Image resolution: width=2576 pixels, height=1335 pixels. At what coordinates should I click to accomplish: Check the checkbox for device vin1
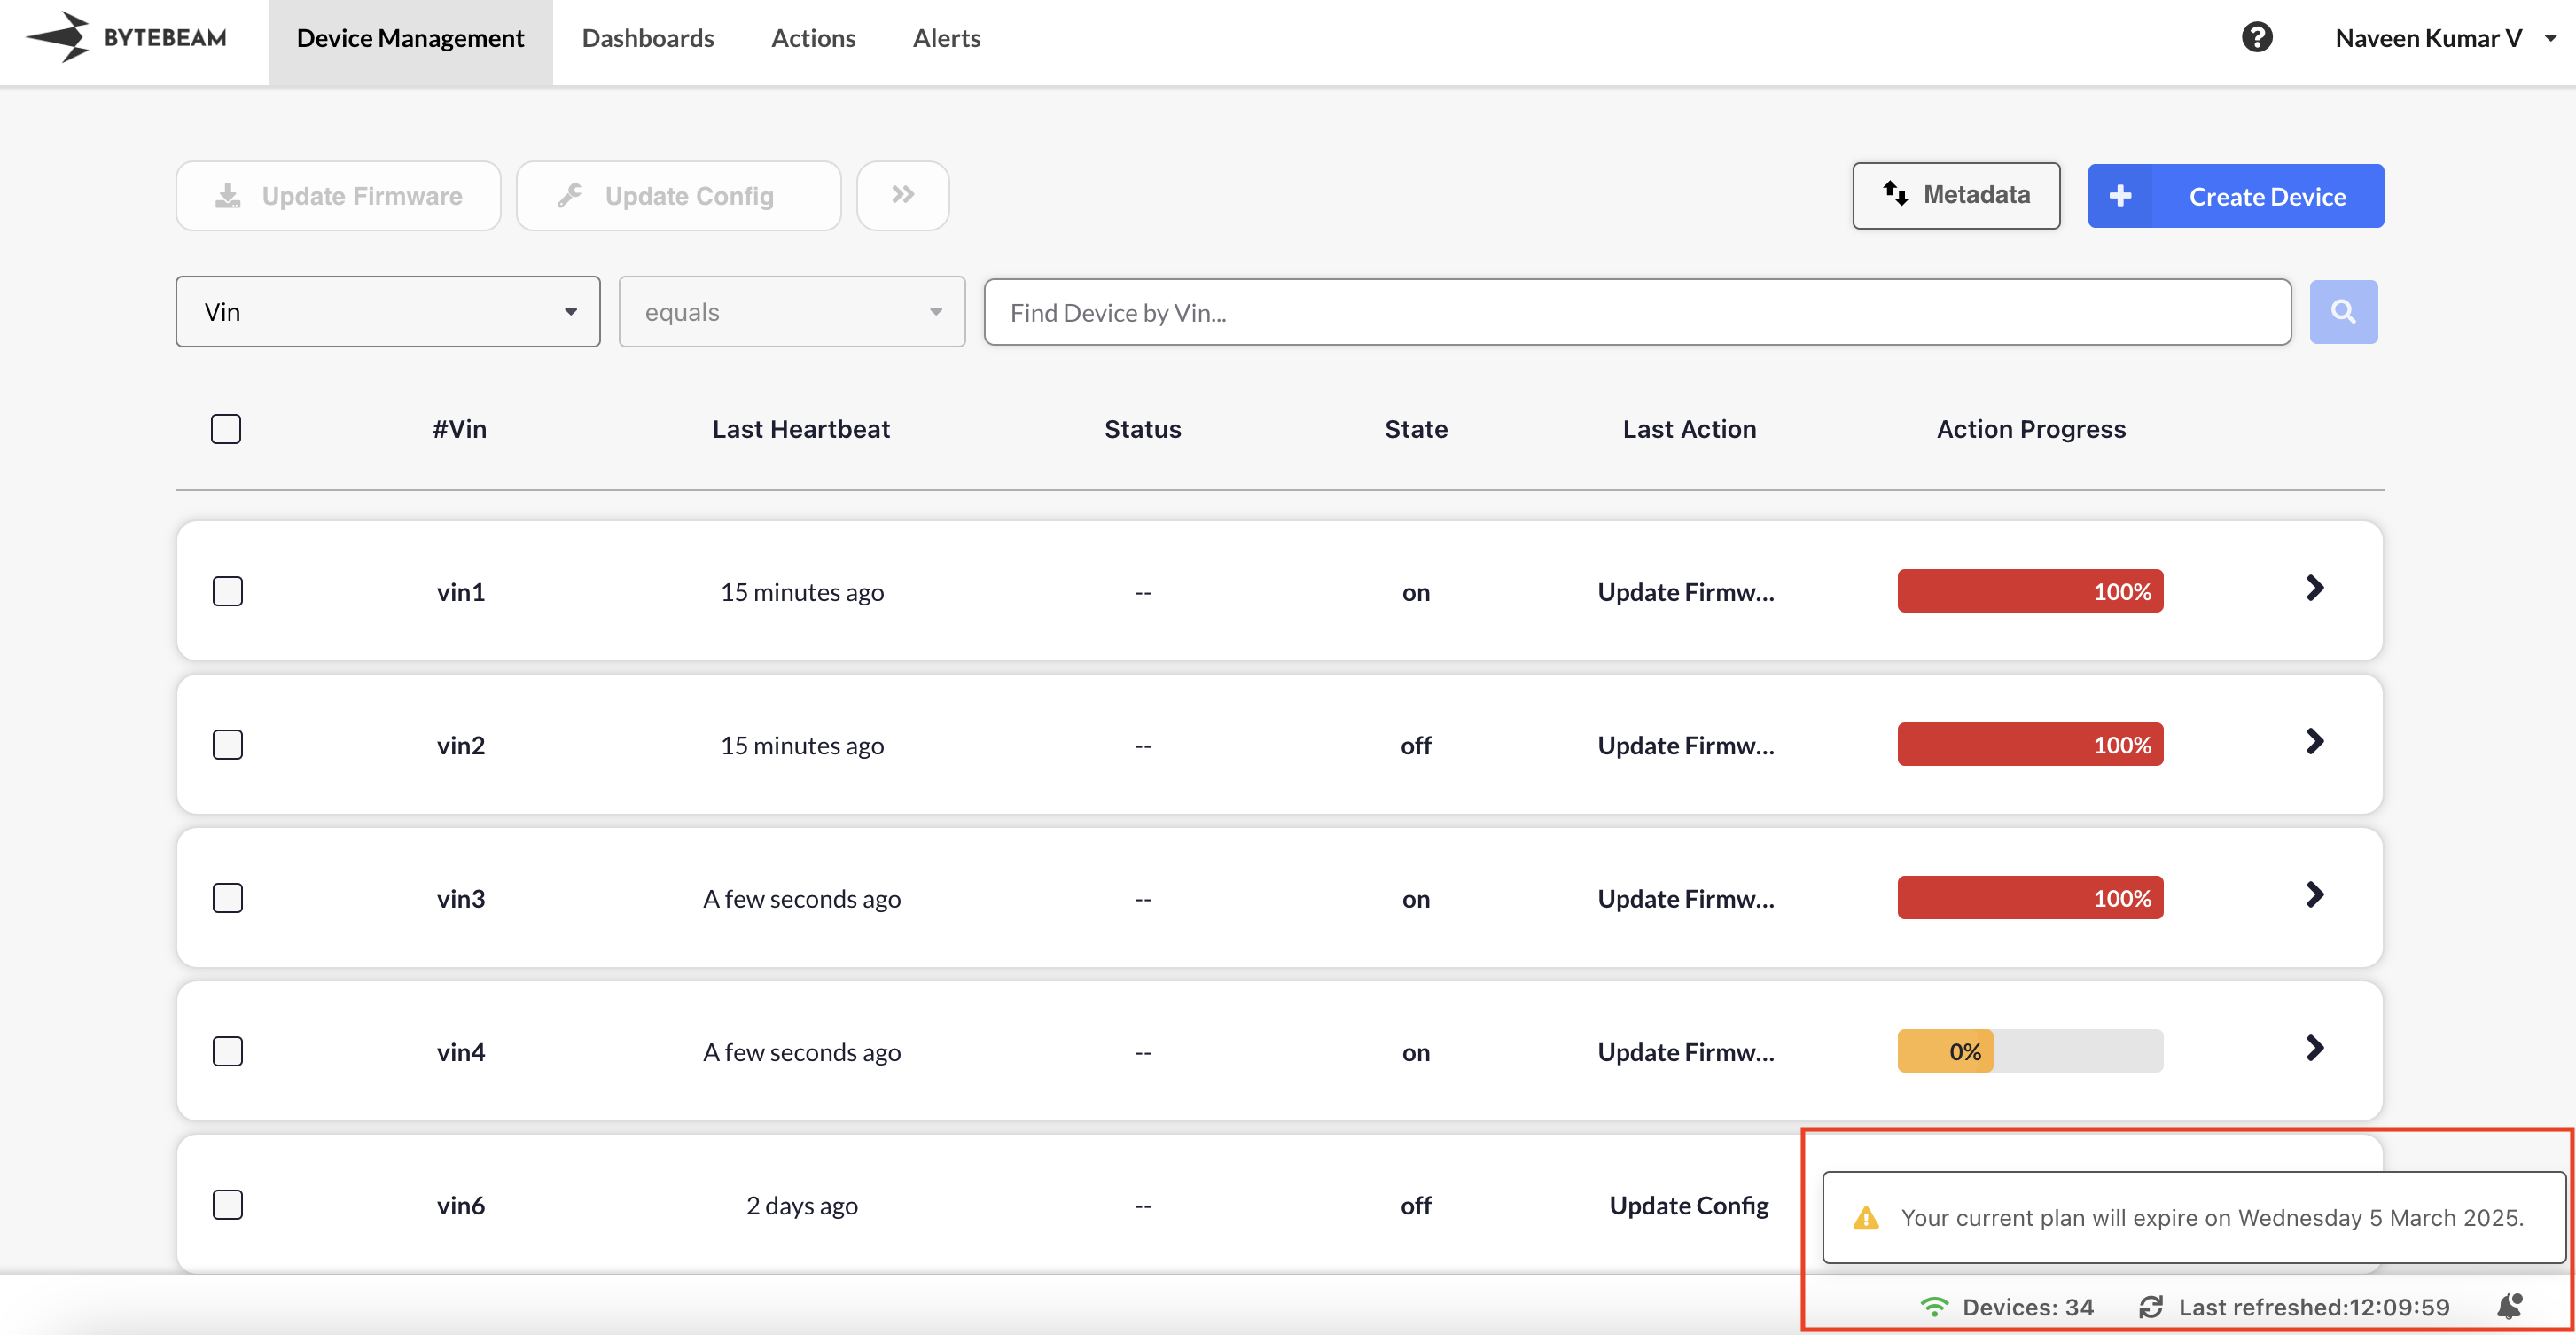pos(228,591)
